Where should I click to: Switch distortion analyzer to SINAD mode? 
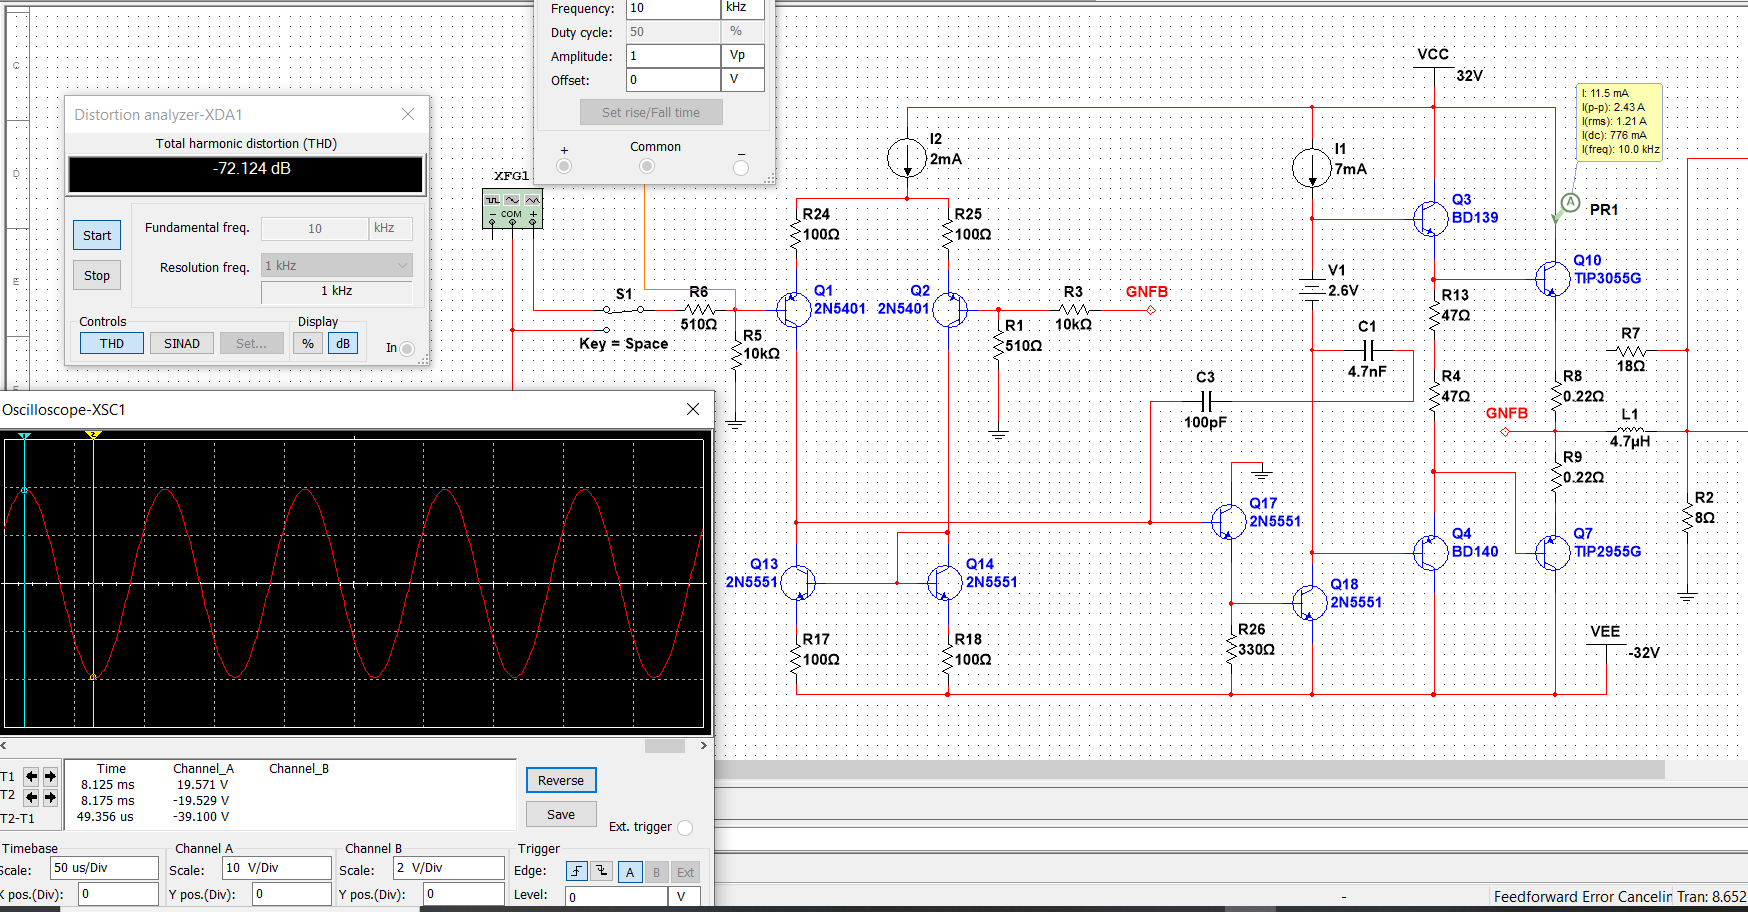pyautogui.click(x=182, y=343)
